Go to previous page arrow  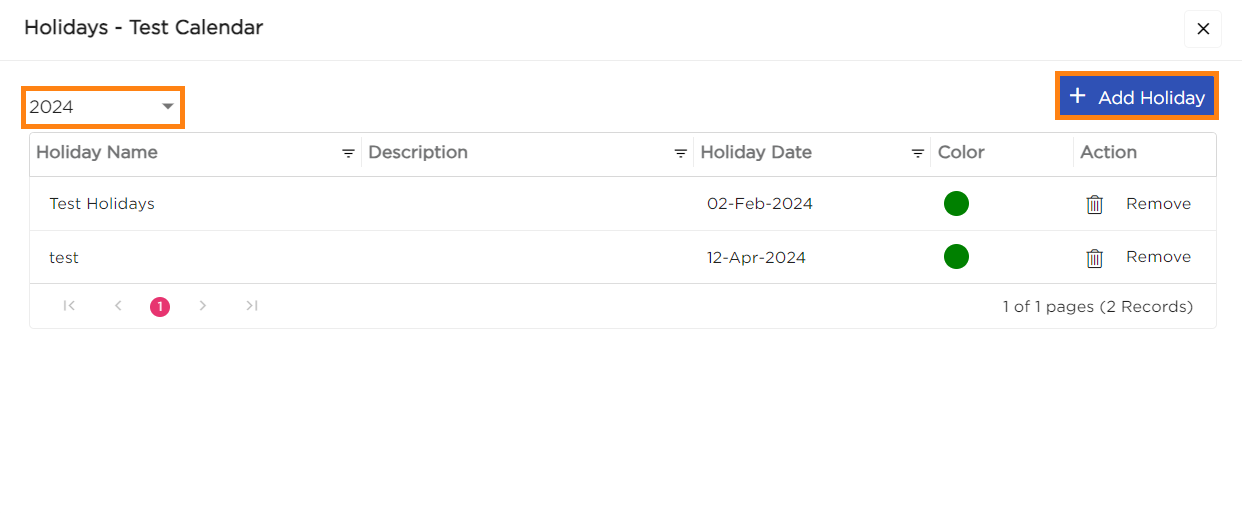pyautogui.click(x=118, y=306)
